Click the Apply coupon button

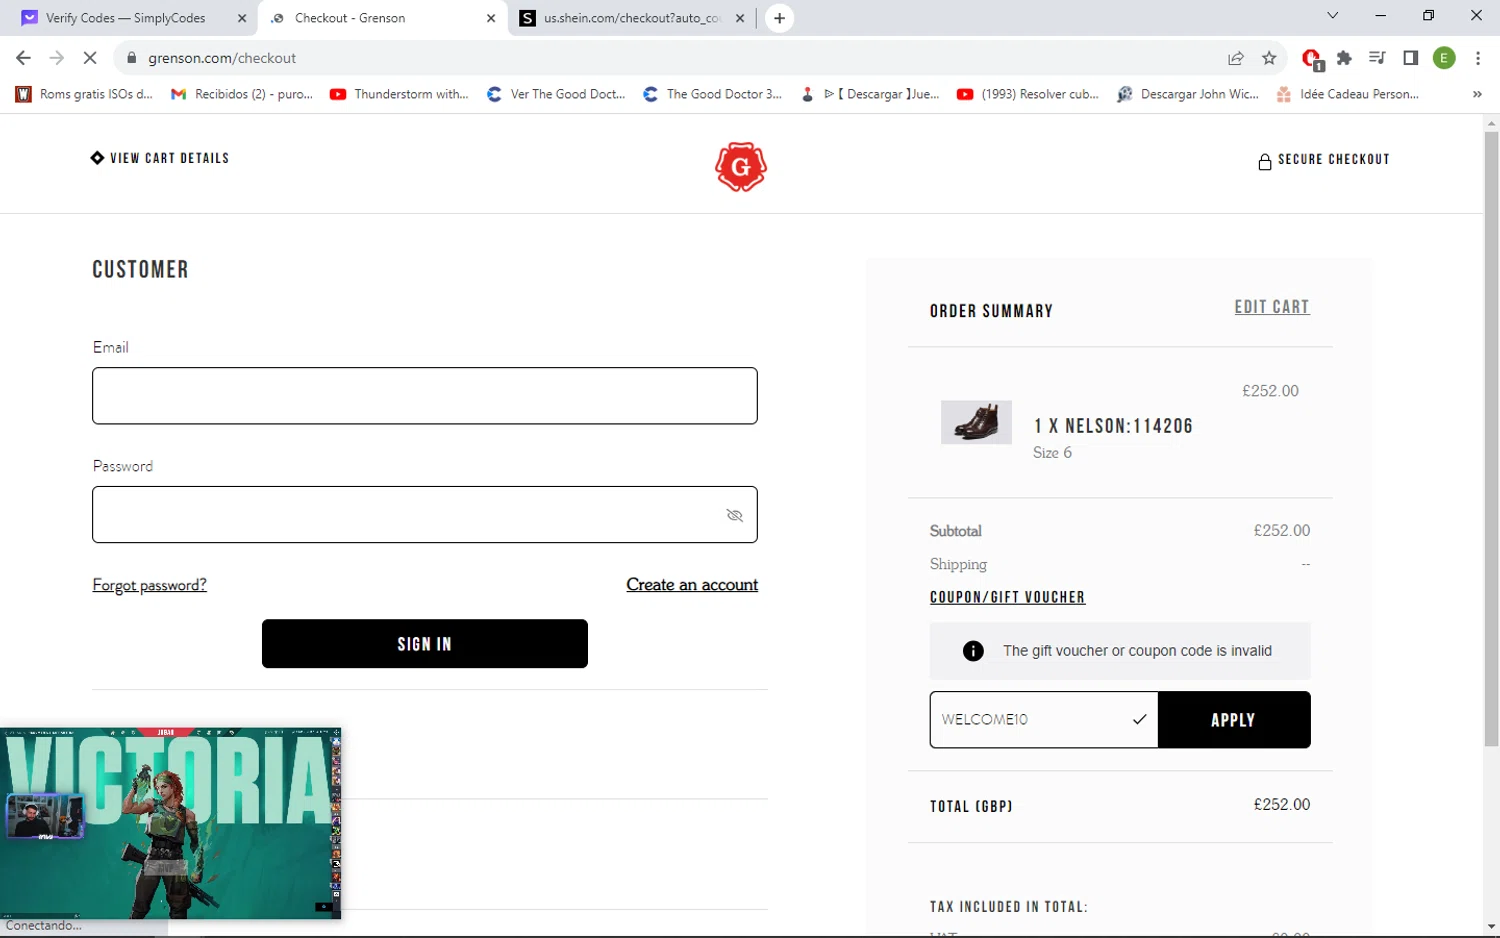click(x=1234, y=720)
